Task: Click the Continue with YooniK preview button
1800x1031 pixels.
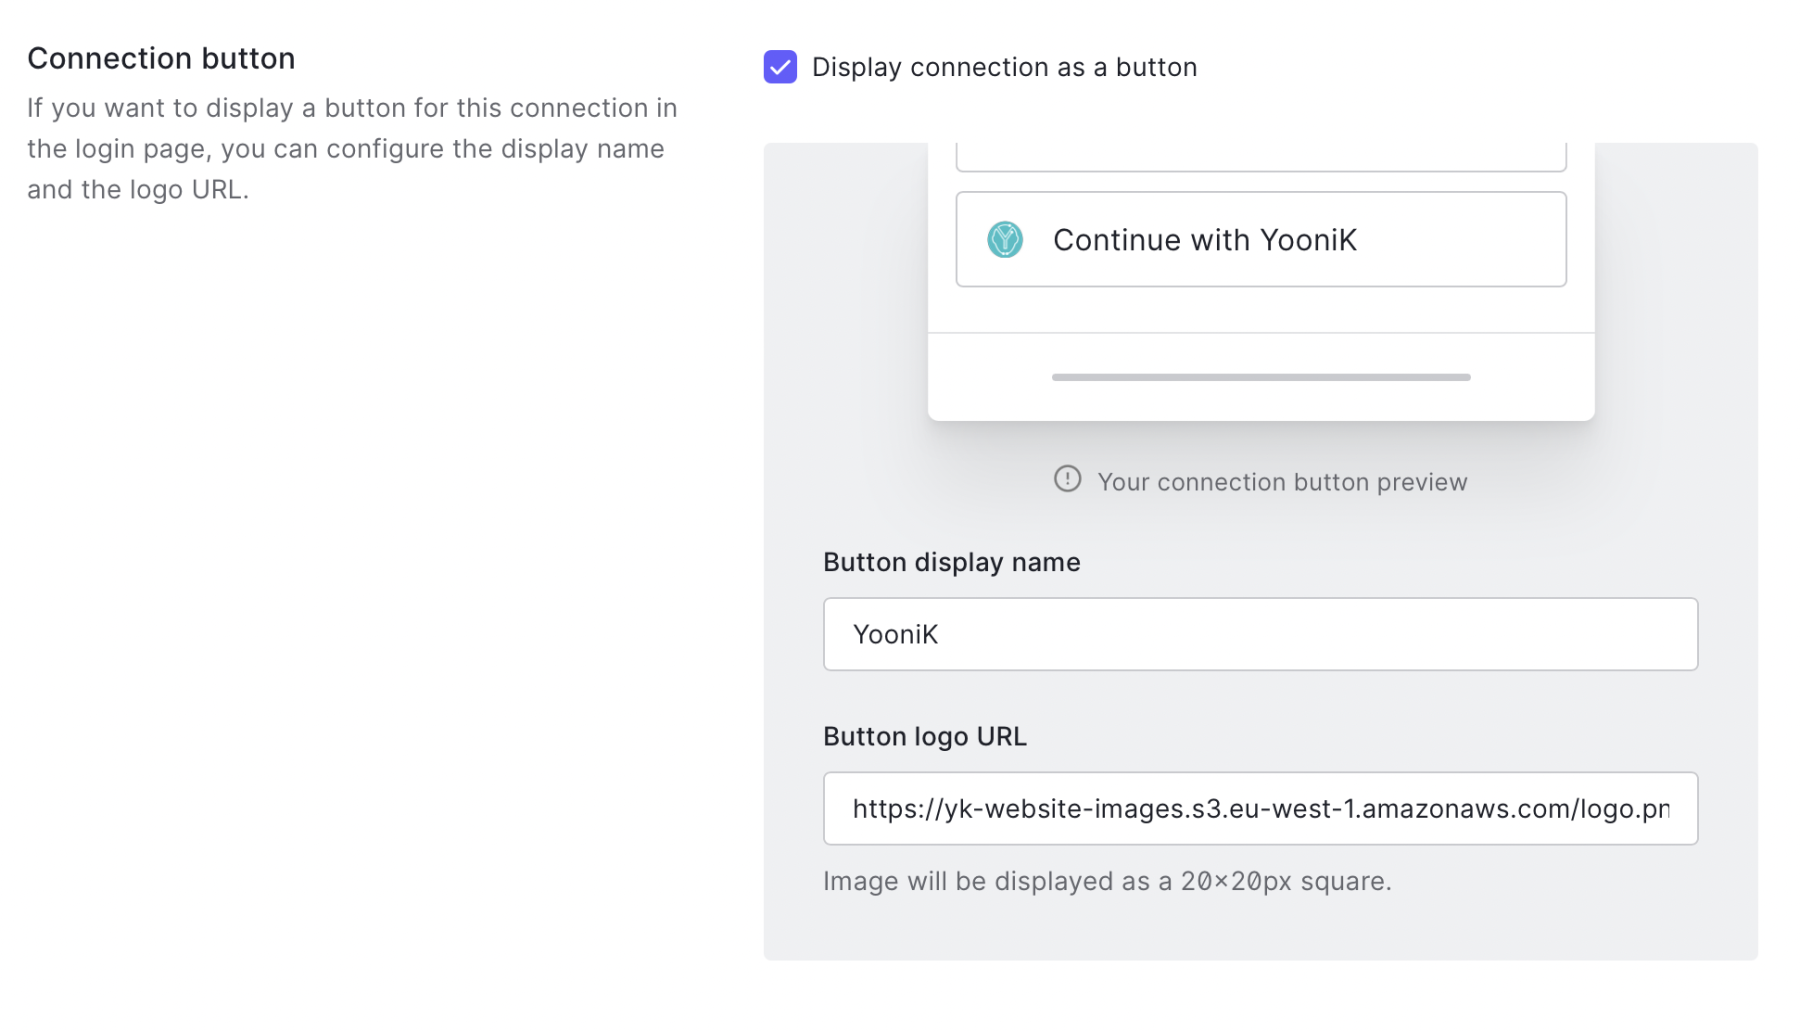Action: [x=1260, y=240]
